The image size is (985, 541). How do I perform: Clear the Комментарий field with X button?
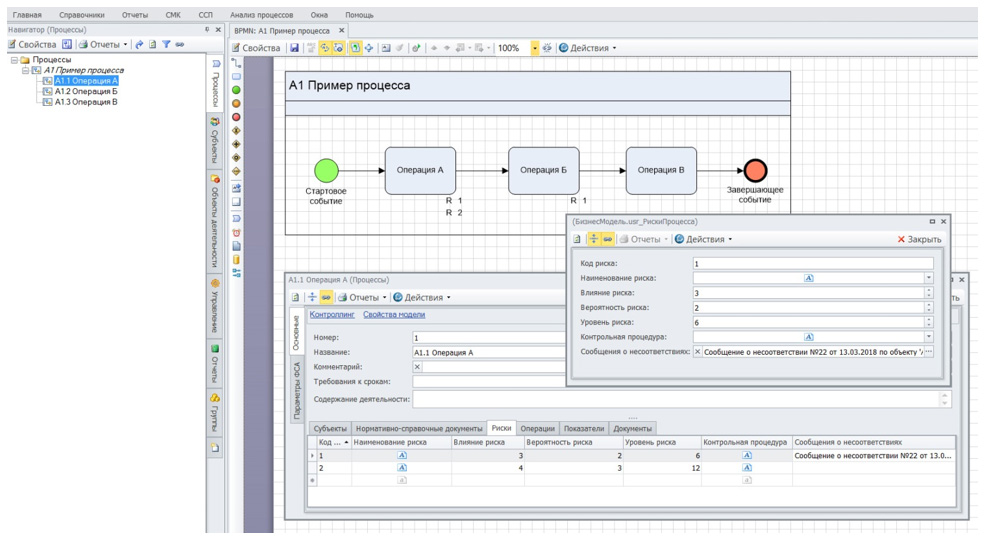click(x=418, y=367)
